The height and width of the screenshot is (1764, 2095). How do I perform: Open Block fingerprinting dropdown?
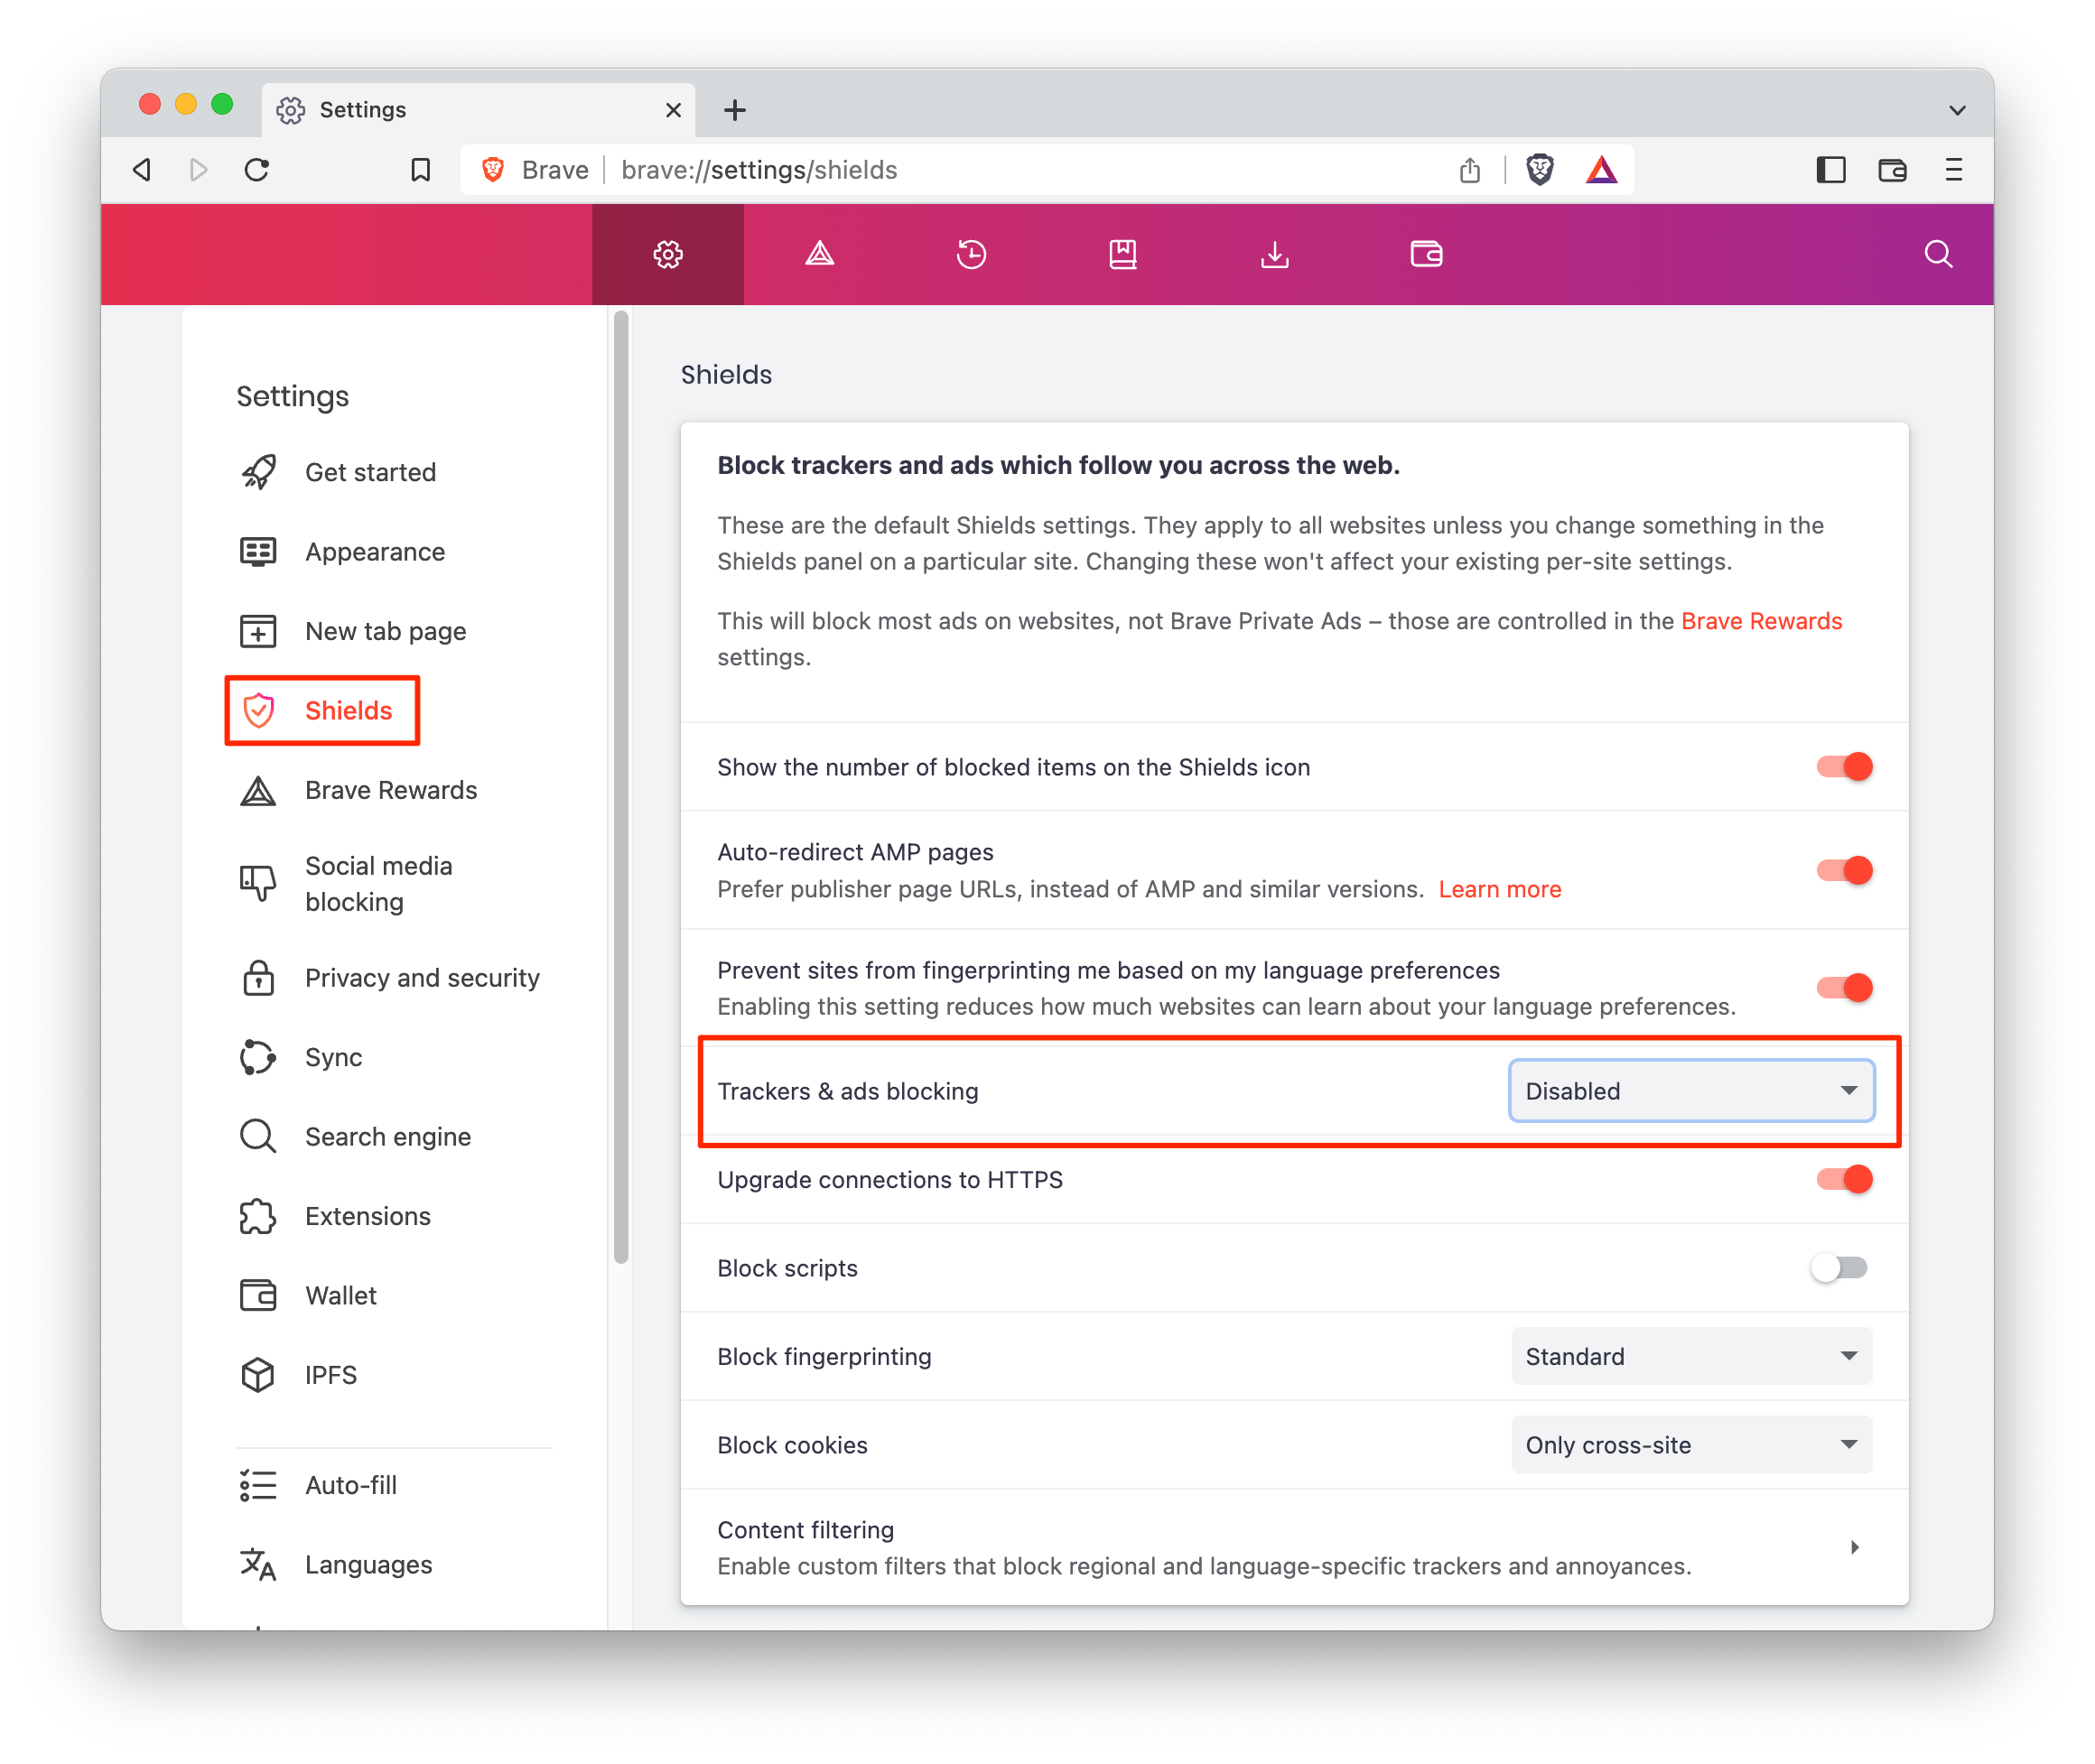[1691, 1357]
